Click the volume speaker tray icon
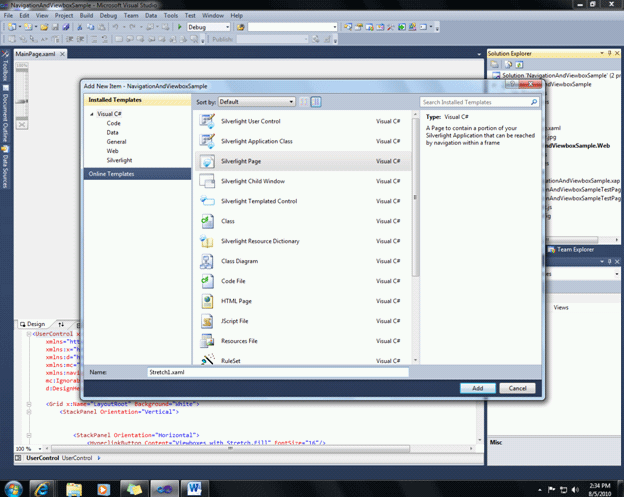The width and height of the screenshot is (624, 497). pyautogui.click(x=575, y=489)
